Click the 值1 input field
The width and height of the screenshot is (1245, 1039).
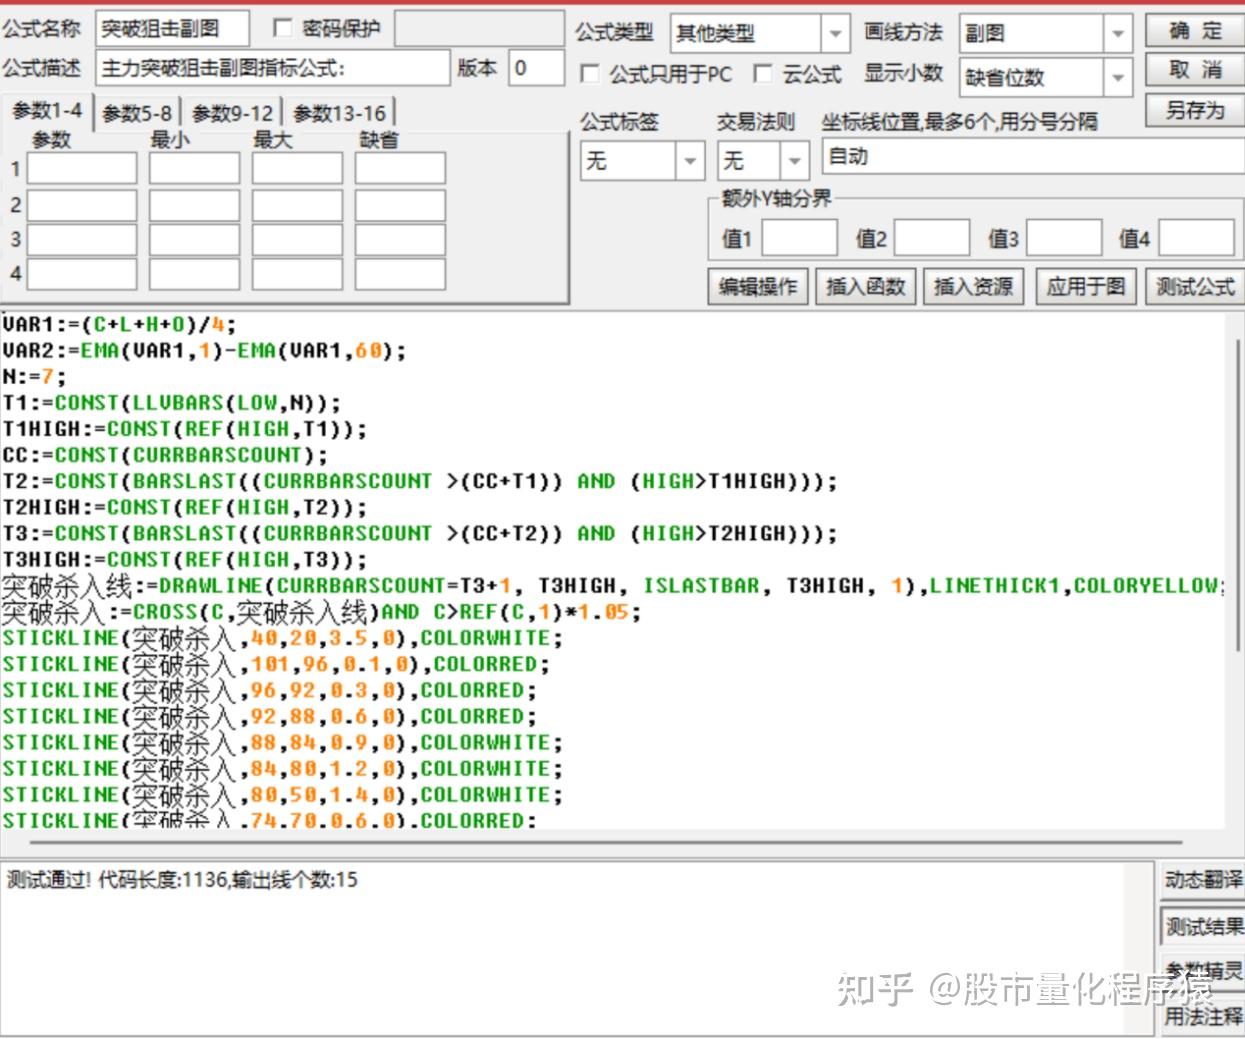[x=799, y=238]
